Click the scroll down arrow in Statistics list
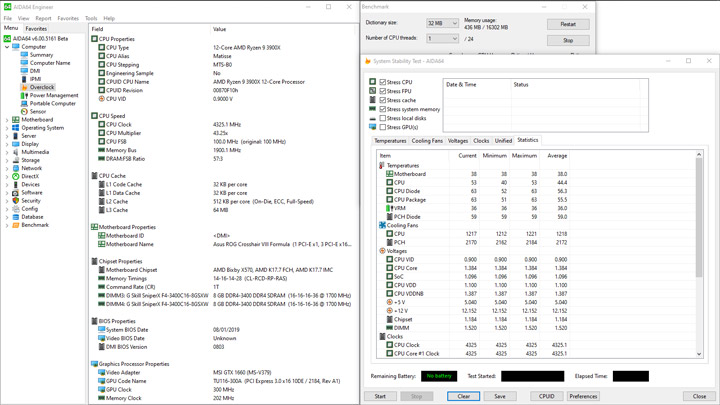Screen dimensions: 720x405 (x=699, y=354)
